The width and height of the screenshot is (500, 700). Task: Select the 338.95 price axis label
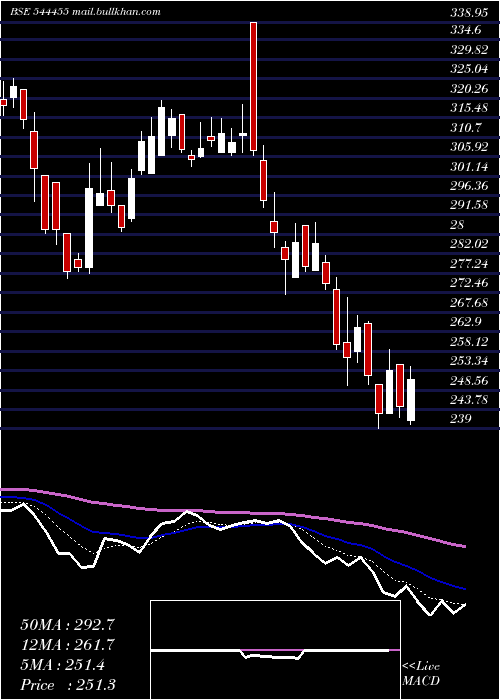pyautogui.click(x=469, y=12)
